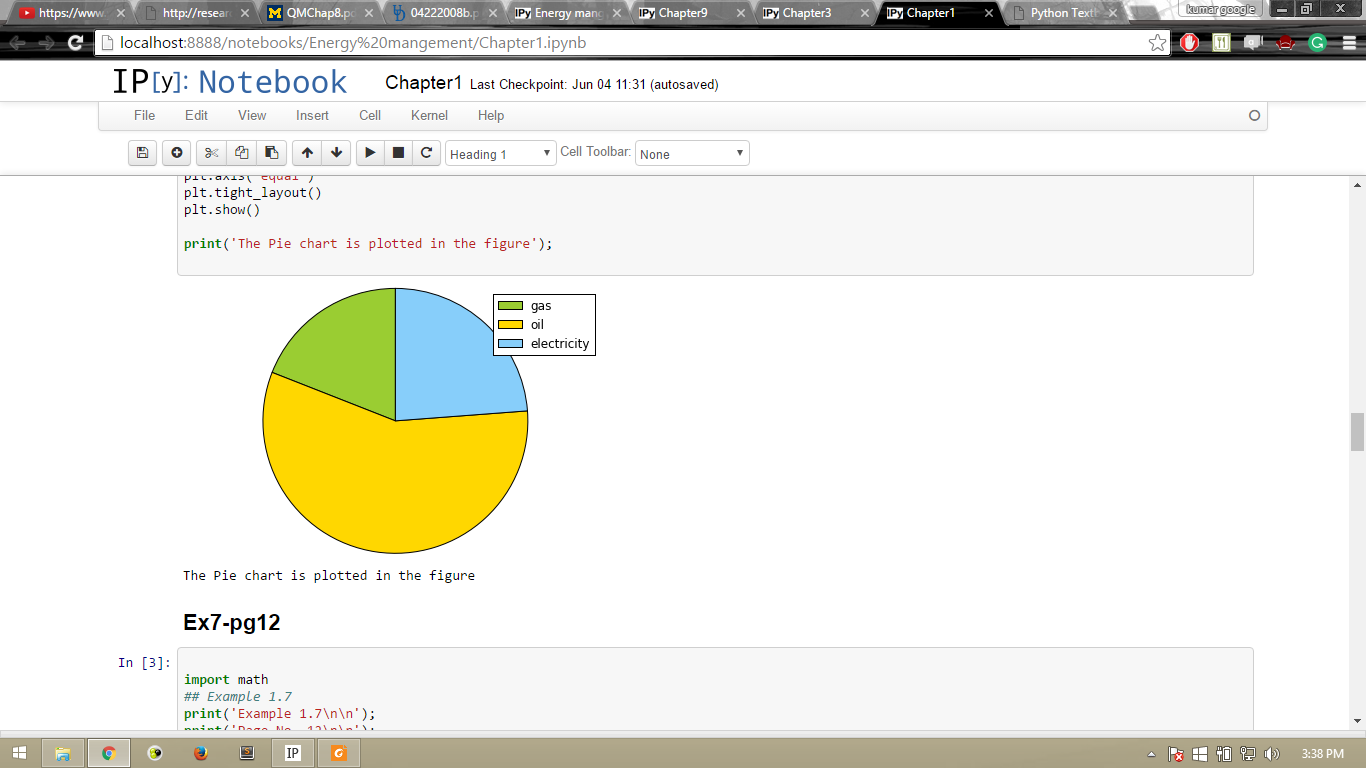Move the cell up with arrow icon
Viewport: 1366px width, 768px height.
(307, 153)
